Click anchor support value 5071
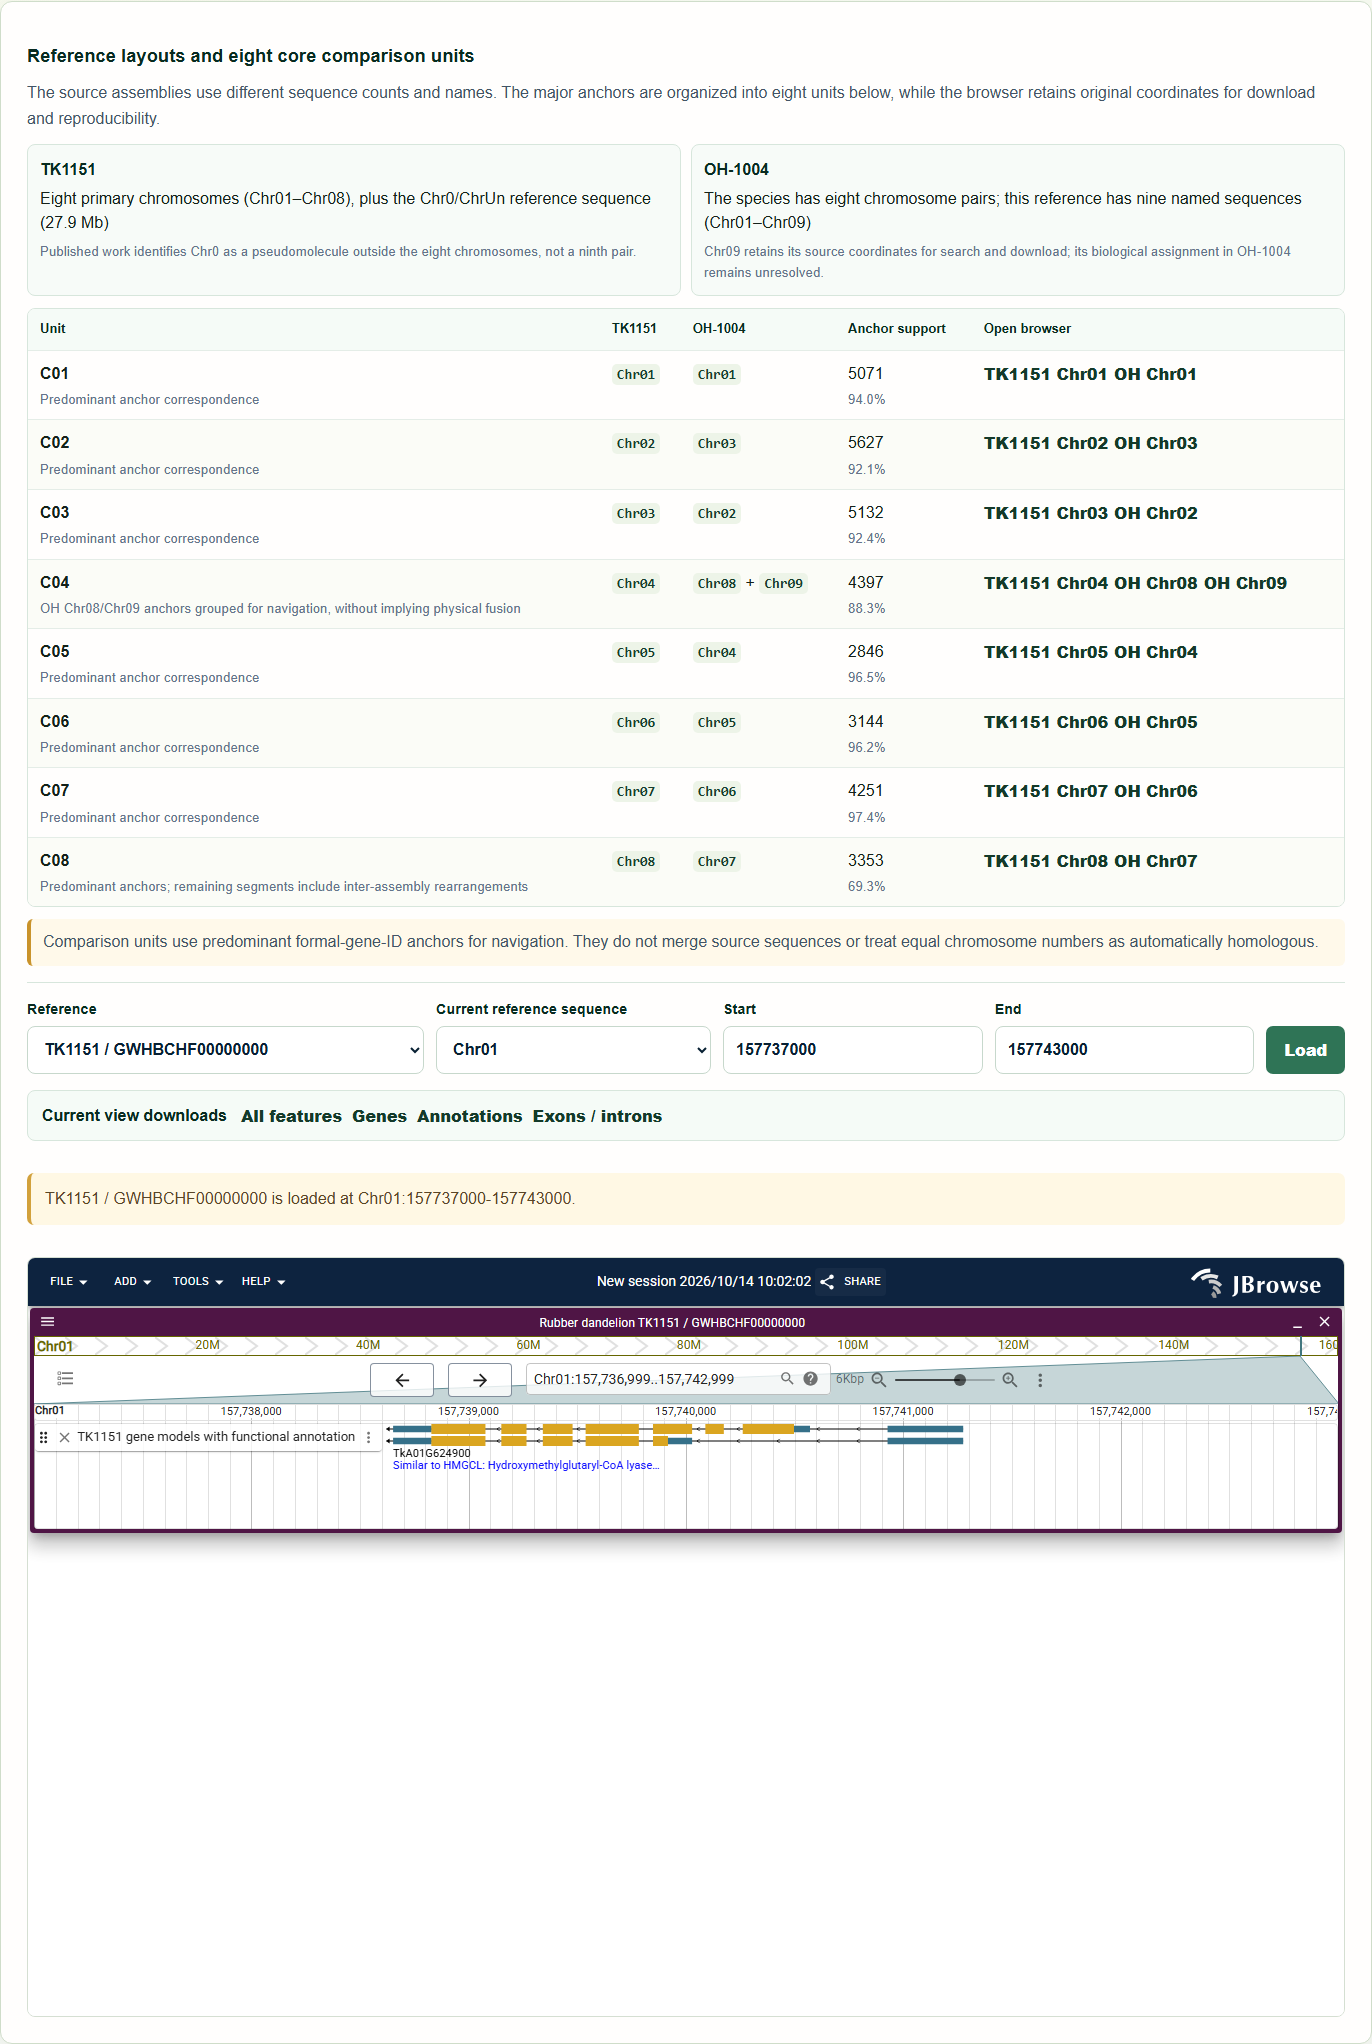 click(865, 373)
